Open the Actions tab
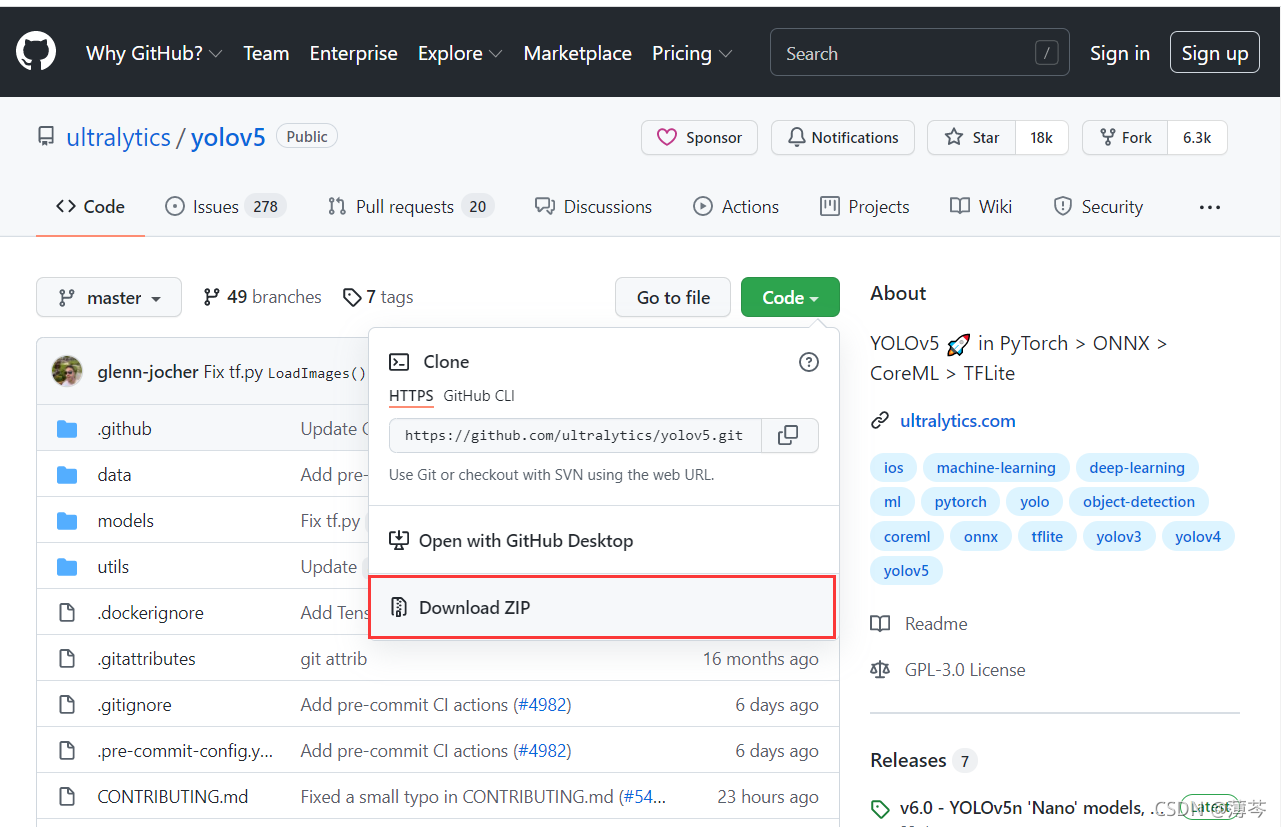Screen dimensions: 1281x827 [736, 207]
